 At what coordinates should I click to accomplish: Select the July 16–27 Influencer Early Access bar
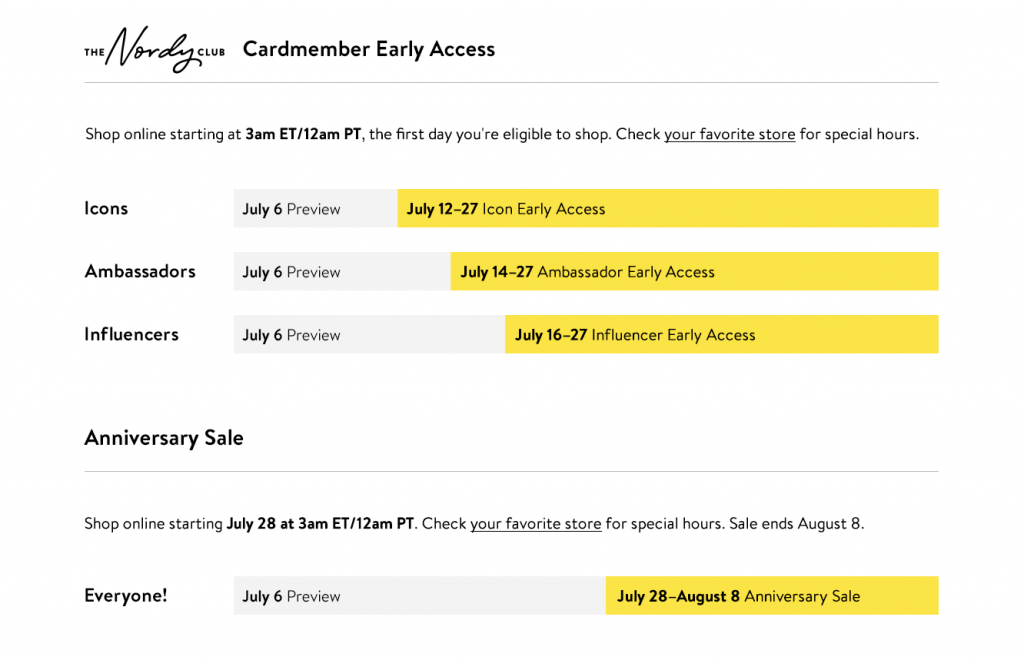(722, 334)
